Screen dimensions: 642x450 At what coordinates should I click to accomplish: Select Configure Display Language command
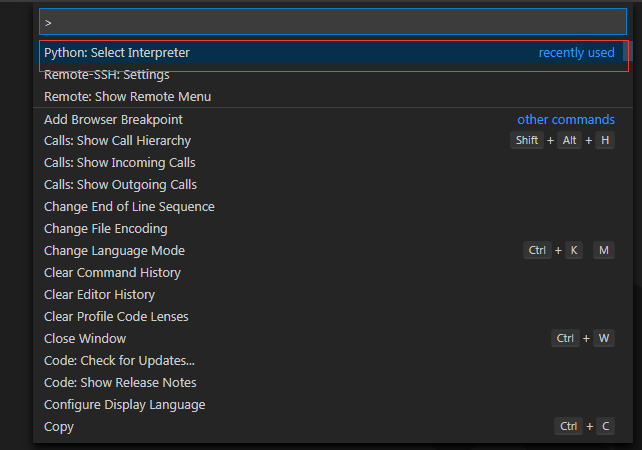click(332, 405)
